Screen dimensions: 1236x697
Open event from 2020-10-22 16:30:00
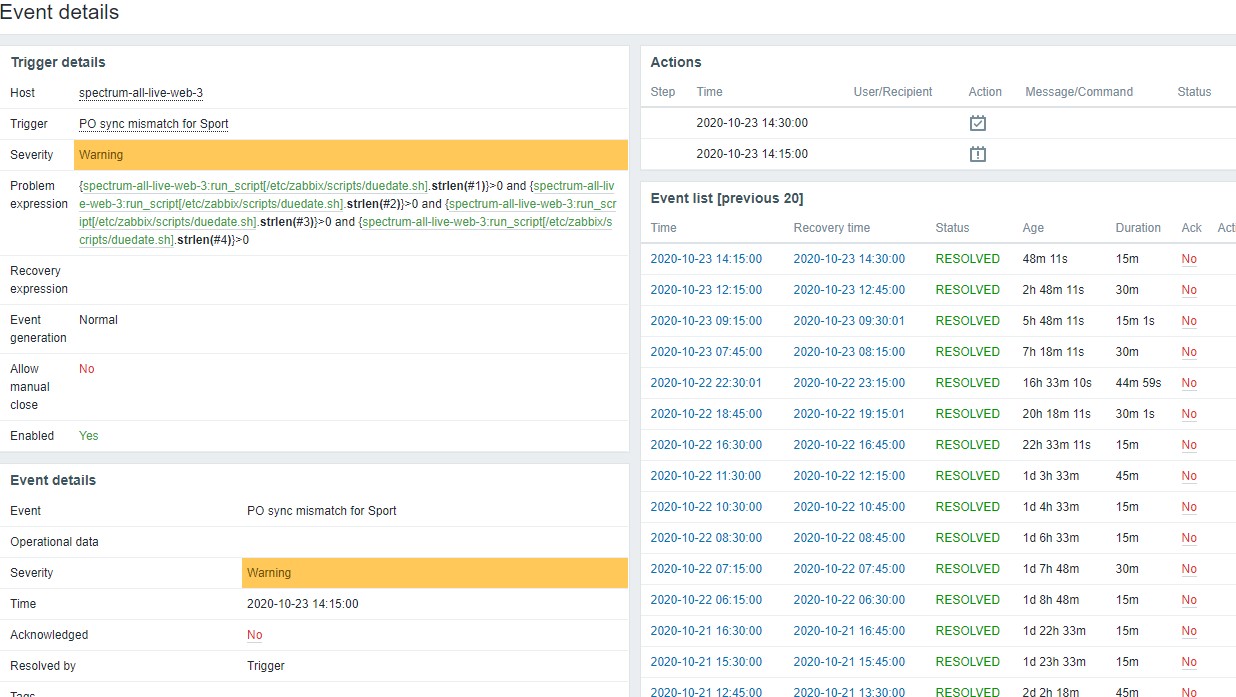tap(705, 445)
